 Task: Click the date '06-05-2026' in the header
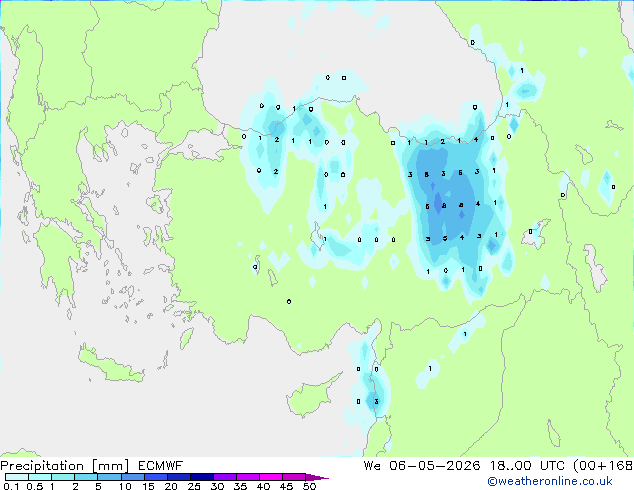click(x=435, y=466)
